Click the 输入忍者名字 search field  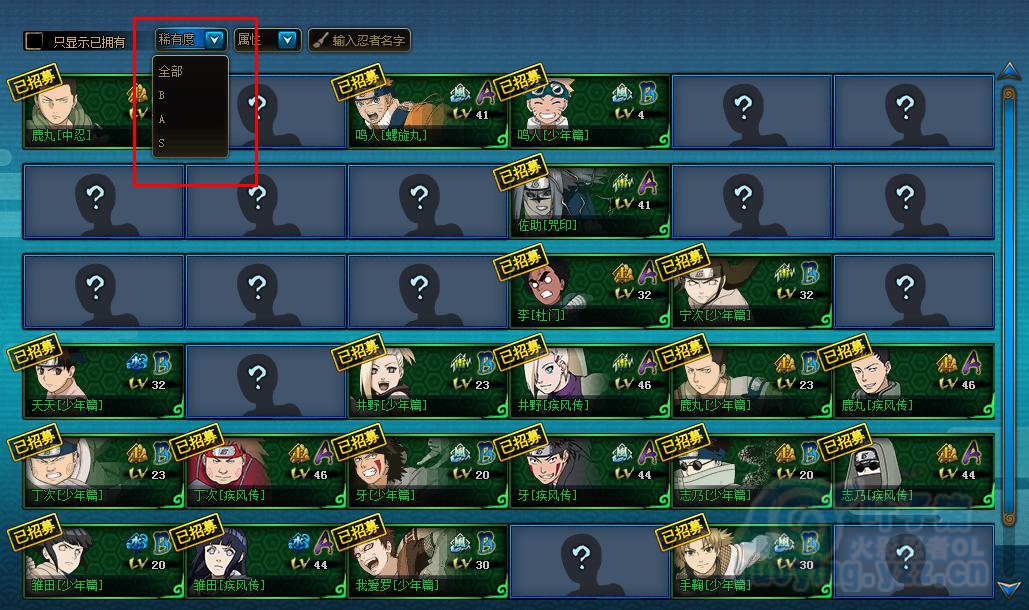click(x=360, y=40)
